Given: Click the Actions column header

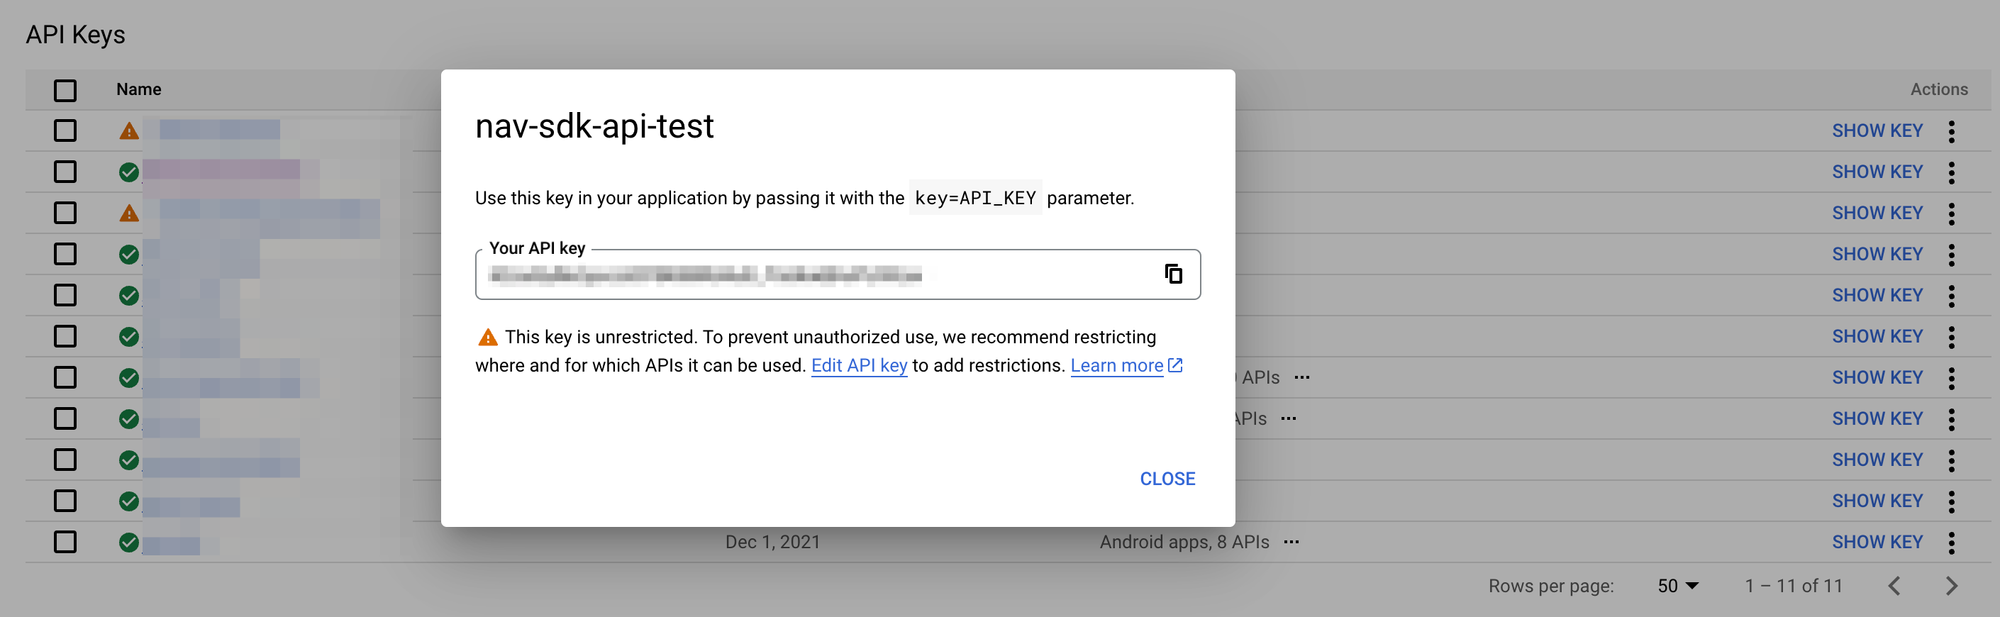Looking at the screenshot, I should click(1938, 89).
